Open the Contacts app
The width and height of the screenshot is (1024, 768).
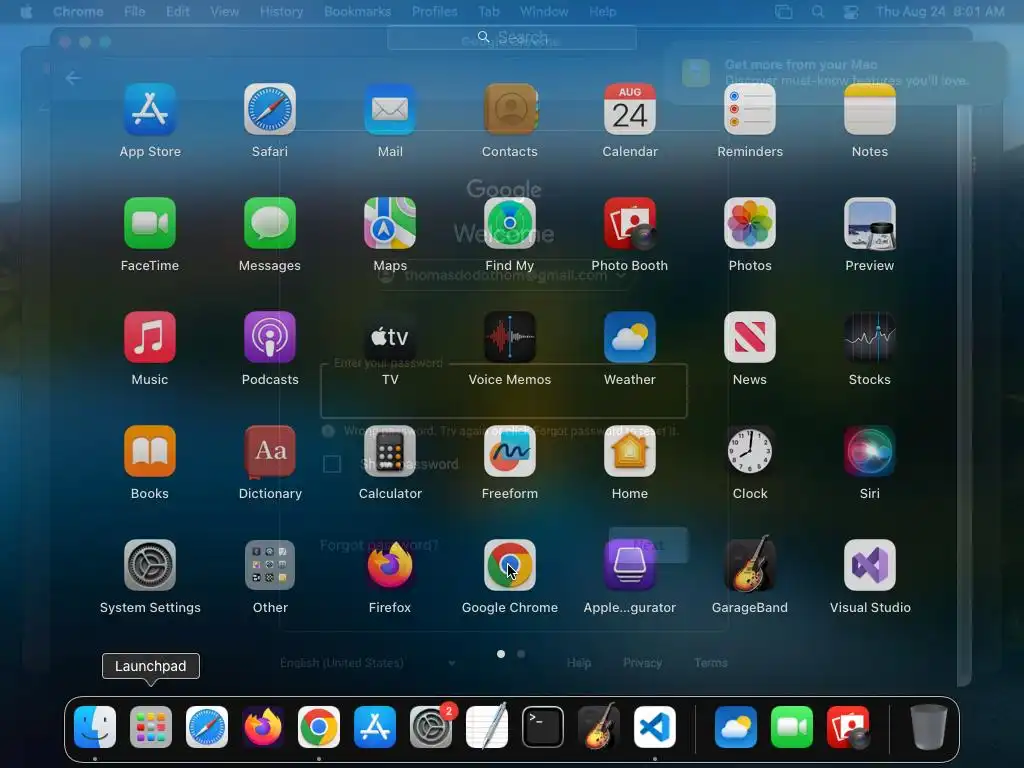tap(510, 109)
